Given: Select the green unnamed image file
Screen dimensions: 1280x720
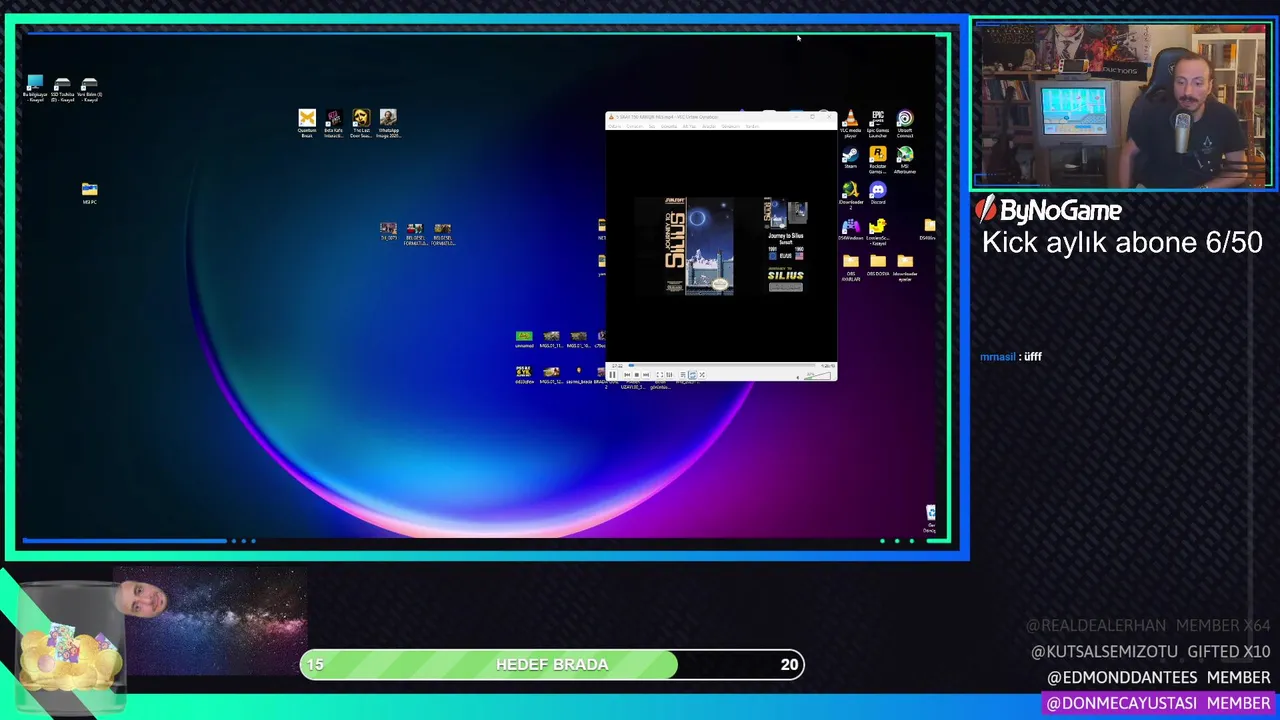Looking at the screenshot, I should tap(523, 339).
